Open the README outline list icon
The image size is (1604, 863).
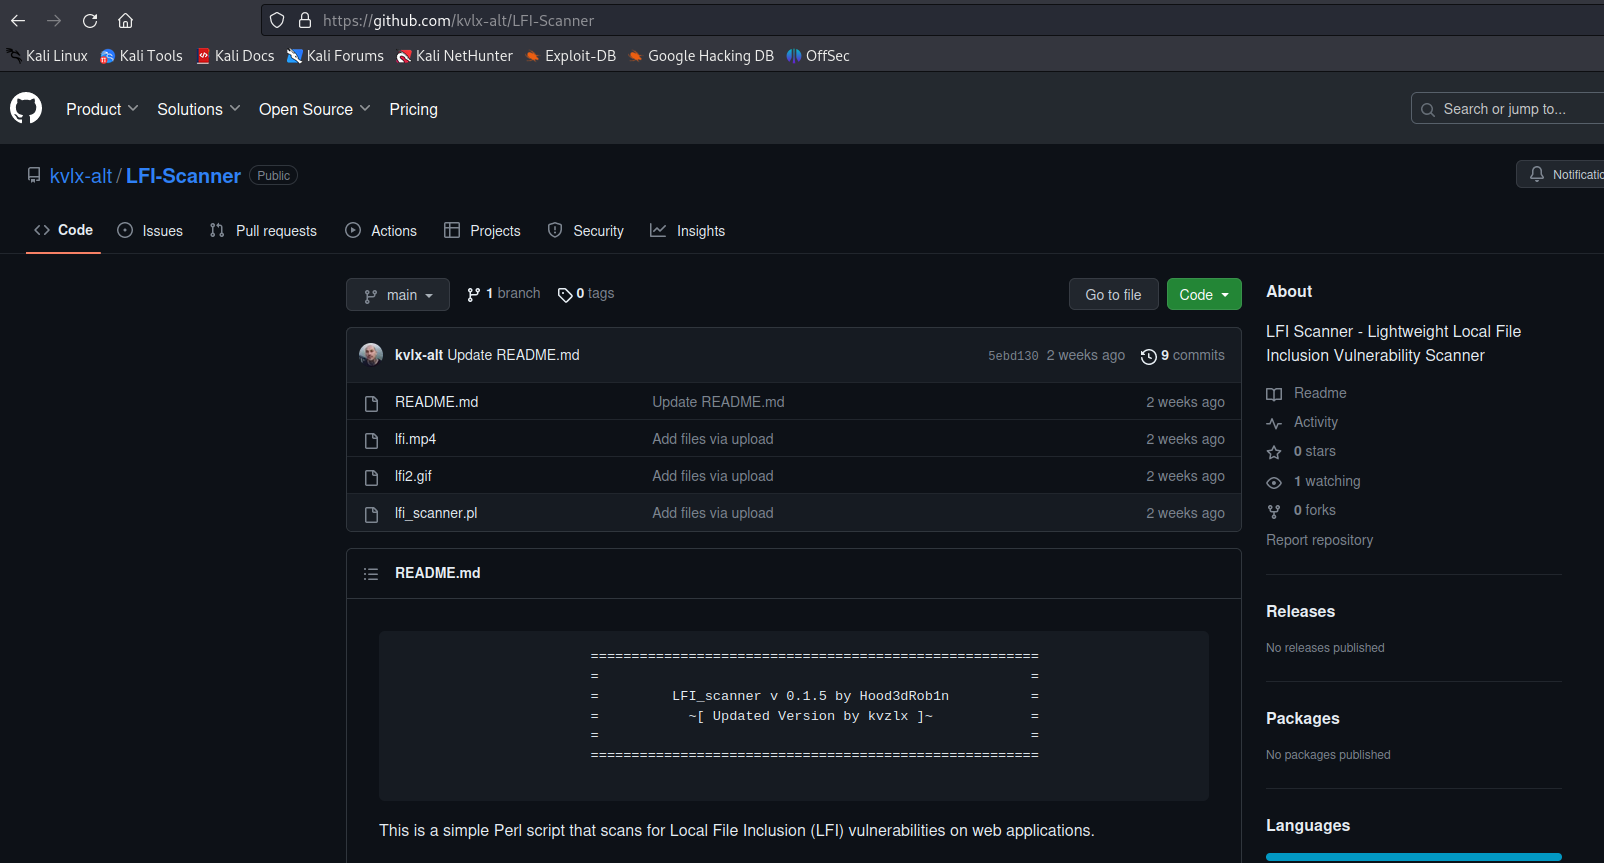tap(371, 574)
